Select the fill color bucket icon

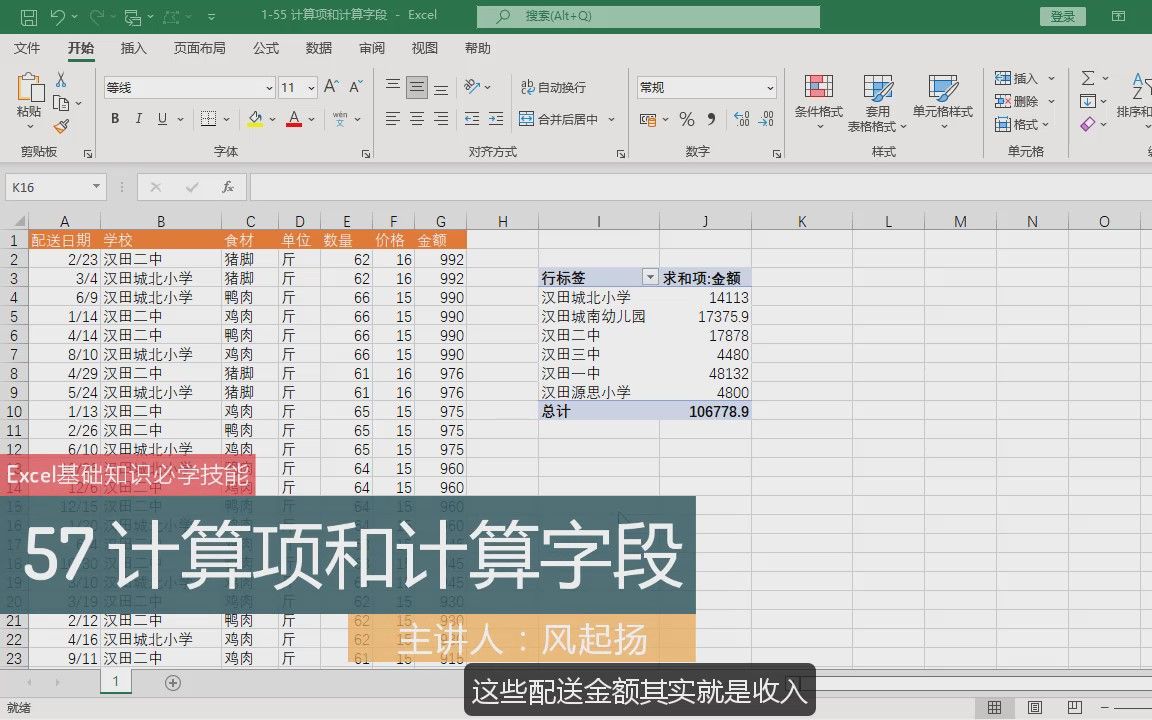pos(257,118)
